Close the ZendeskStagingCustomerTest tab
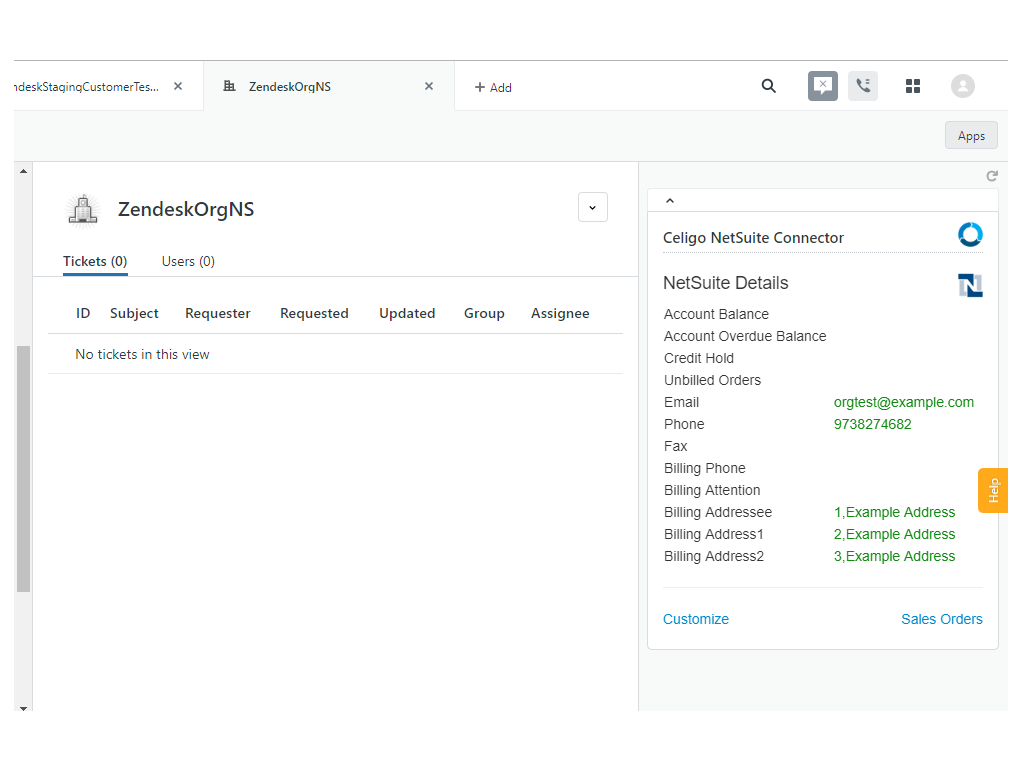The width and height of the screenshot is (1024, 768). point(178,86)
